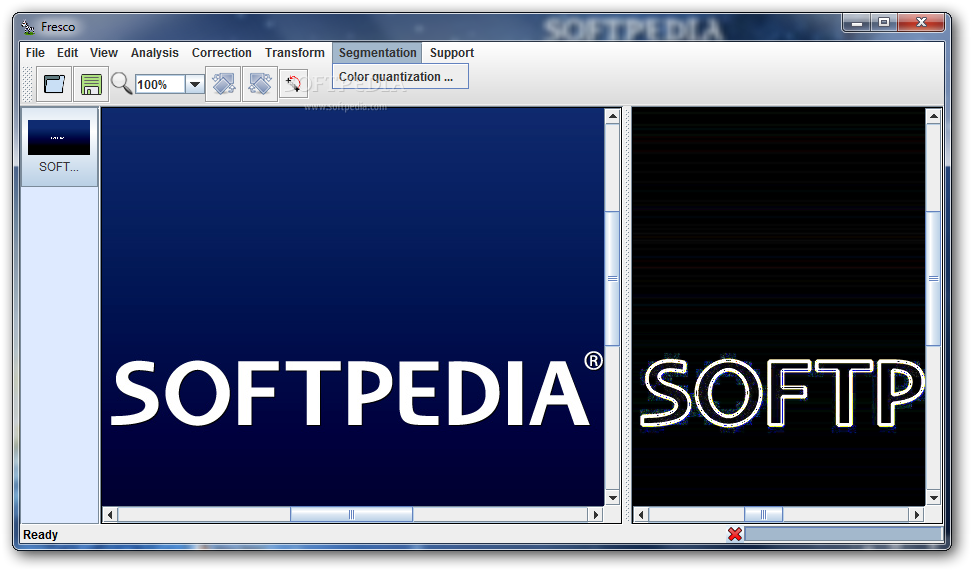Click left arrow of left image horizontal scrollbar
This screenshot has width=972, height=571.
(110, 515)
